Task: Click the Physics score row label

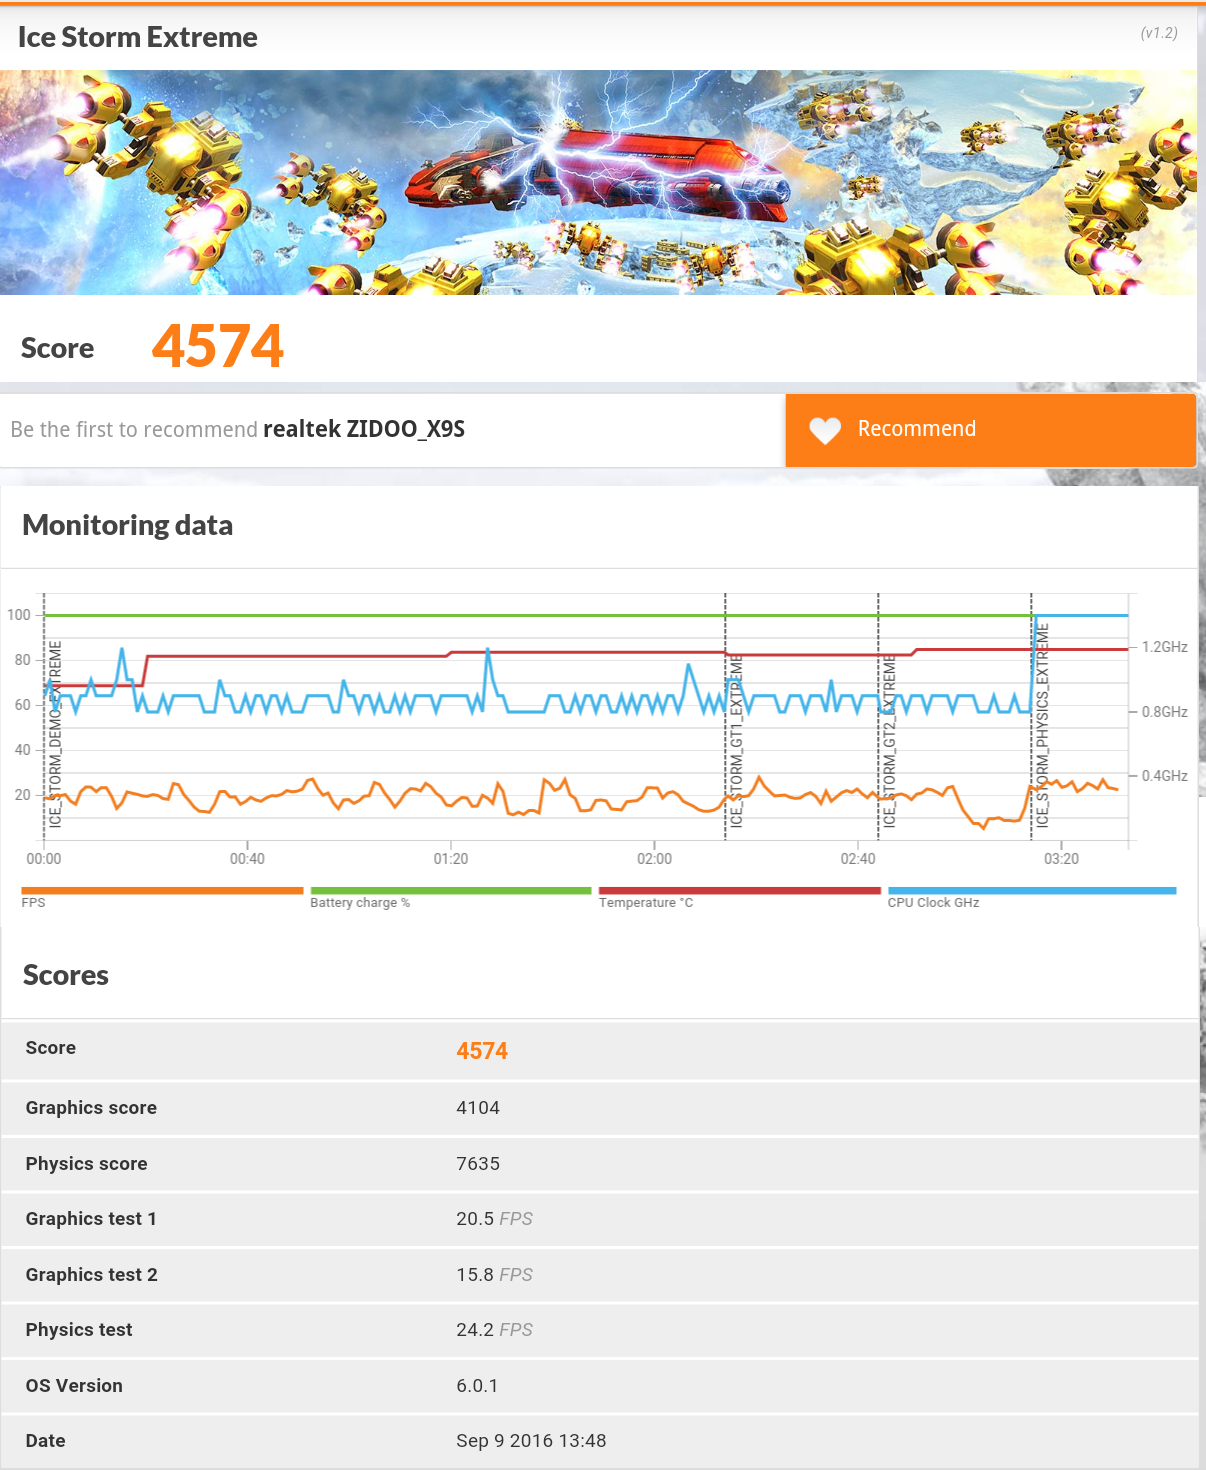Action: tap(86, 1164)
